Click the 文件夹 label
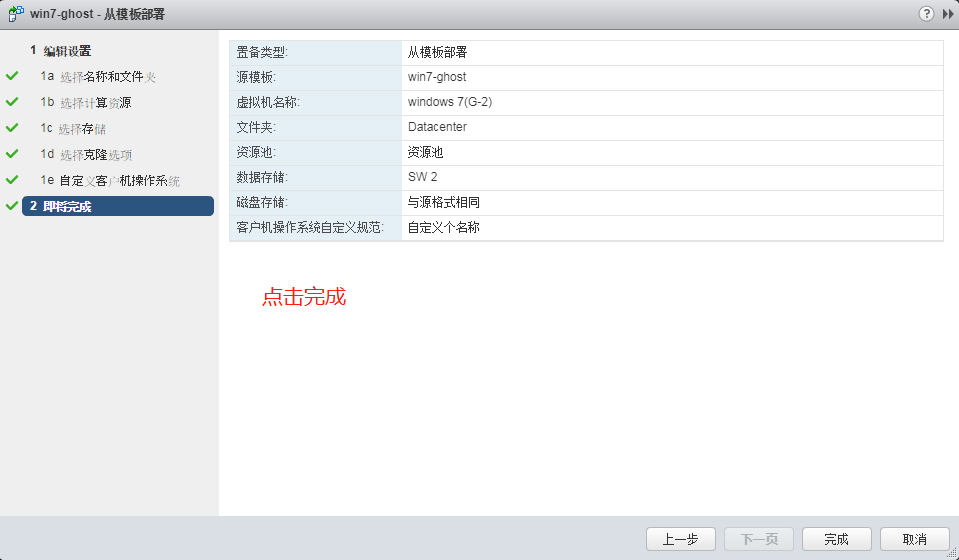The image size is (959, 560). [x=256, y=128]
